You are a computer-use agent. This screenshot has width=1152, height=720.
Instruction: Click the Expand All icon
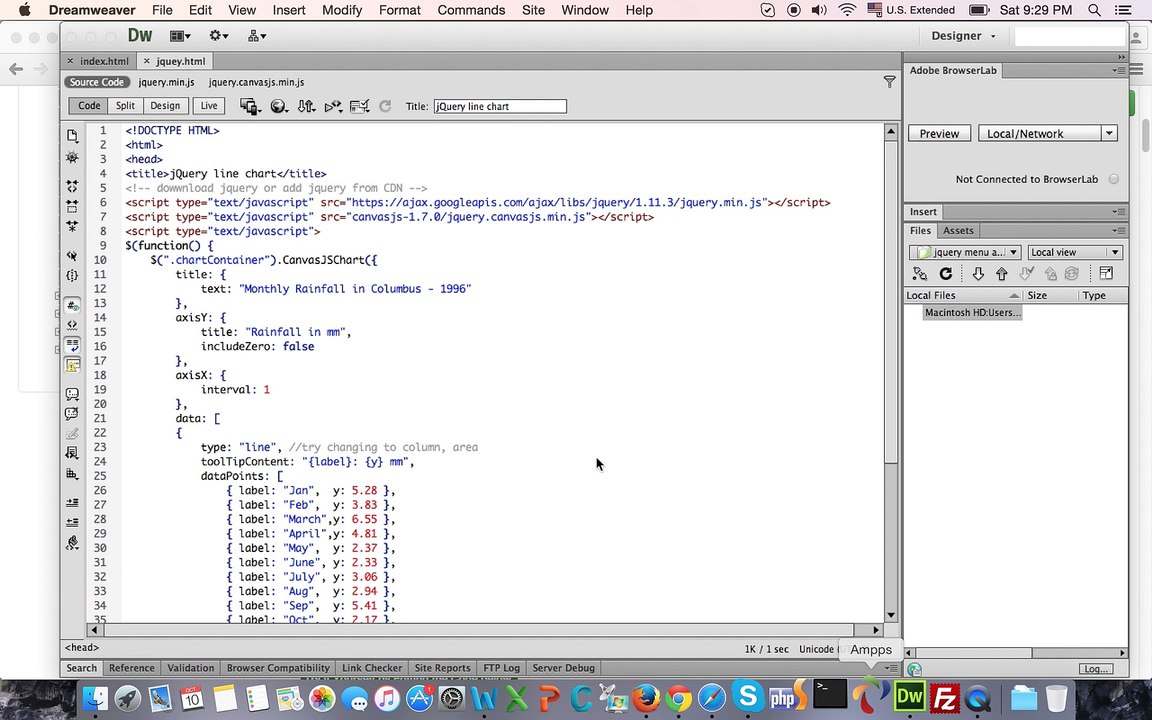tap(72, 226)
